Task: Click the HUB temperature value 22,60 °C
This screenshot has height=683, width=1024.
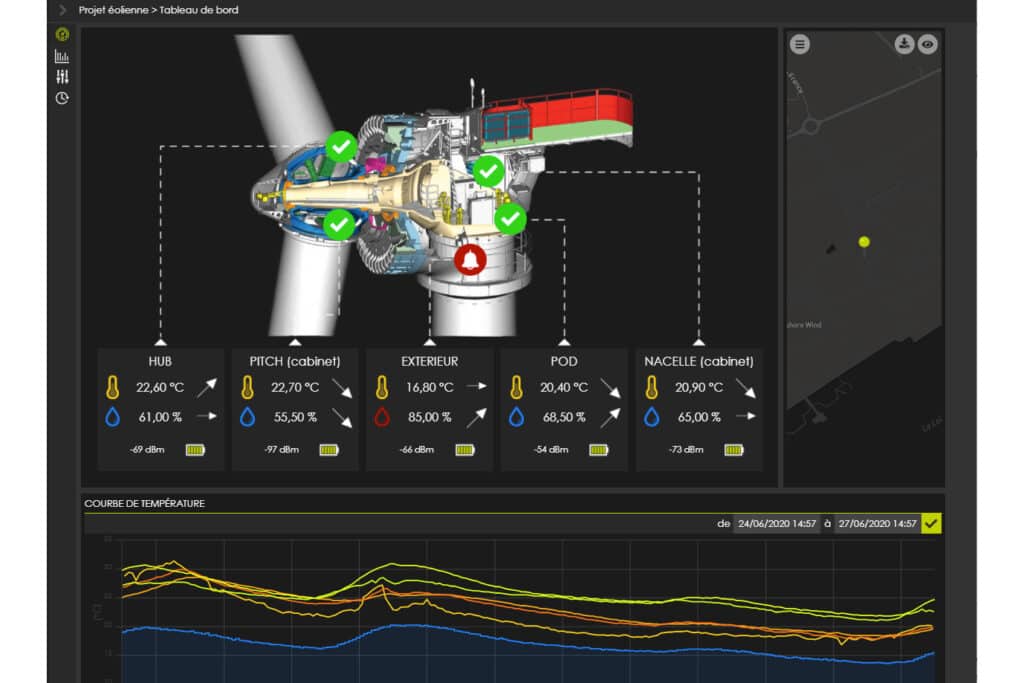Action: [160, 387]
